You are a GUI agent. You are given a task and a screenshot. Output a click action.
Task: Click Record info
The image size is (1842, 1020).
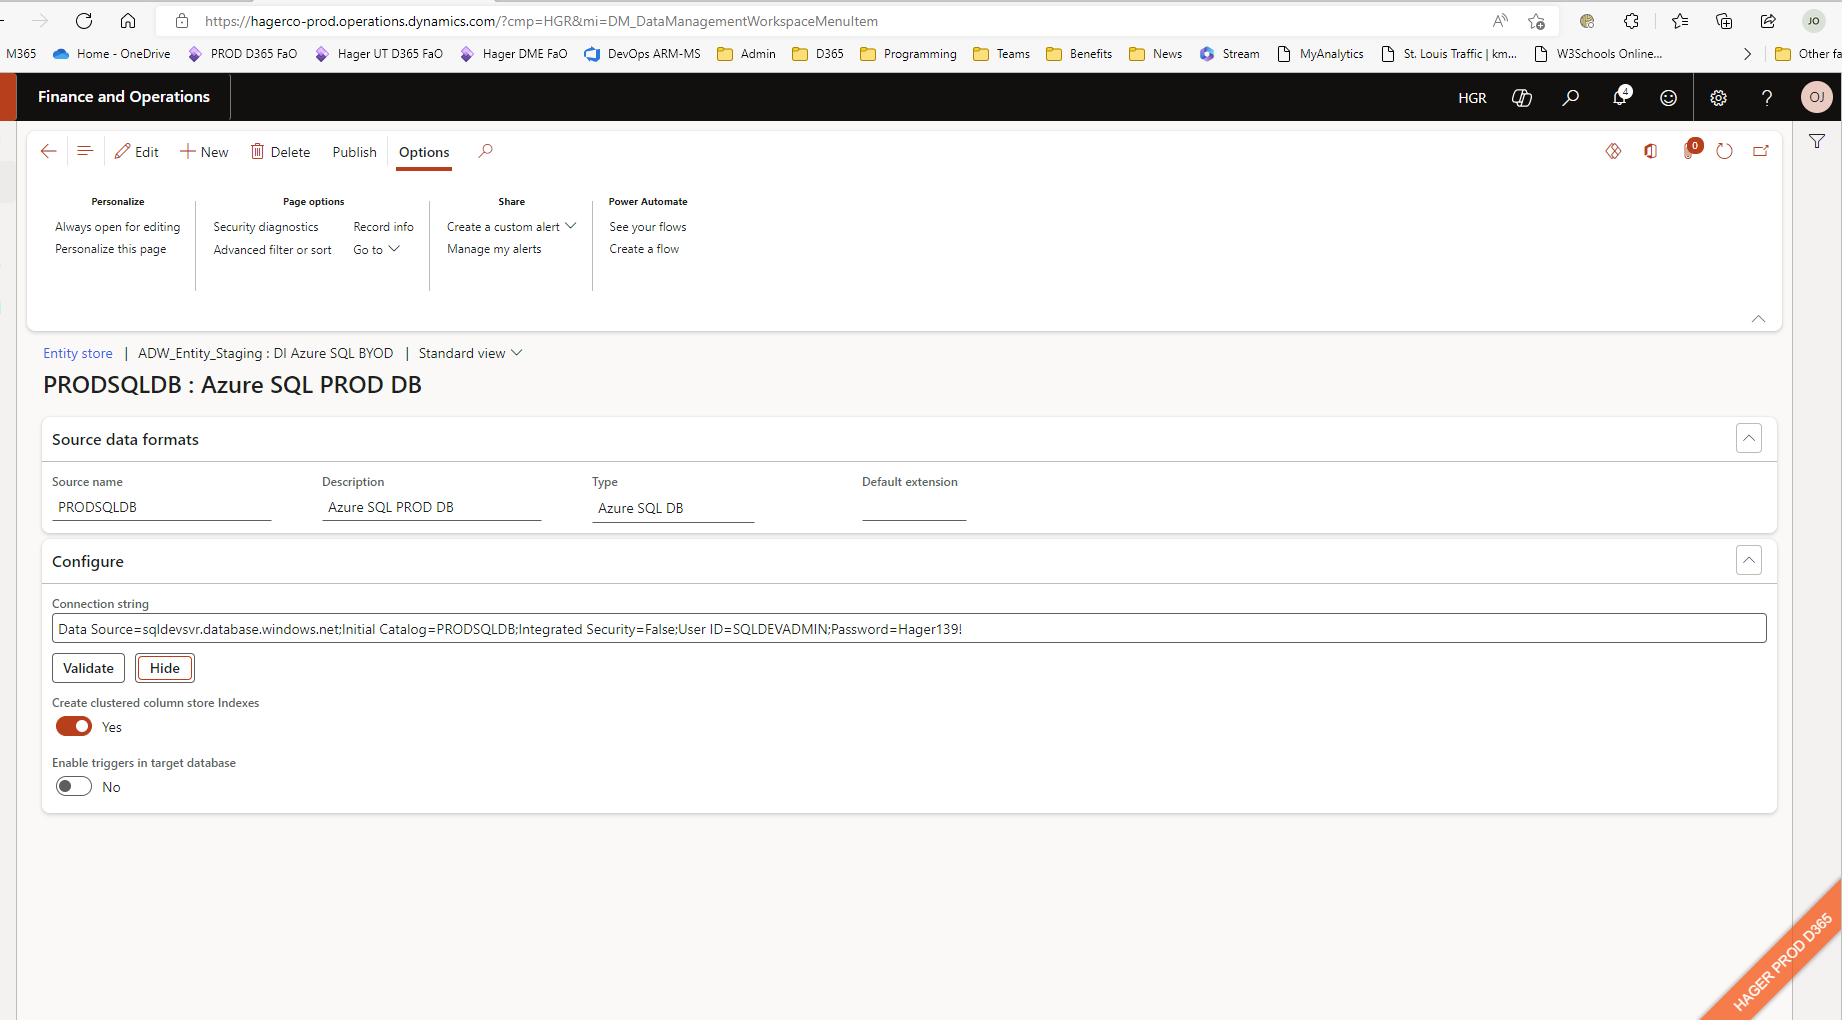coord(383,227)
